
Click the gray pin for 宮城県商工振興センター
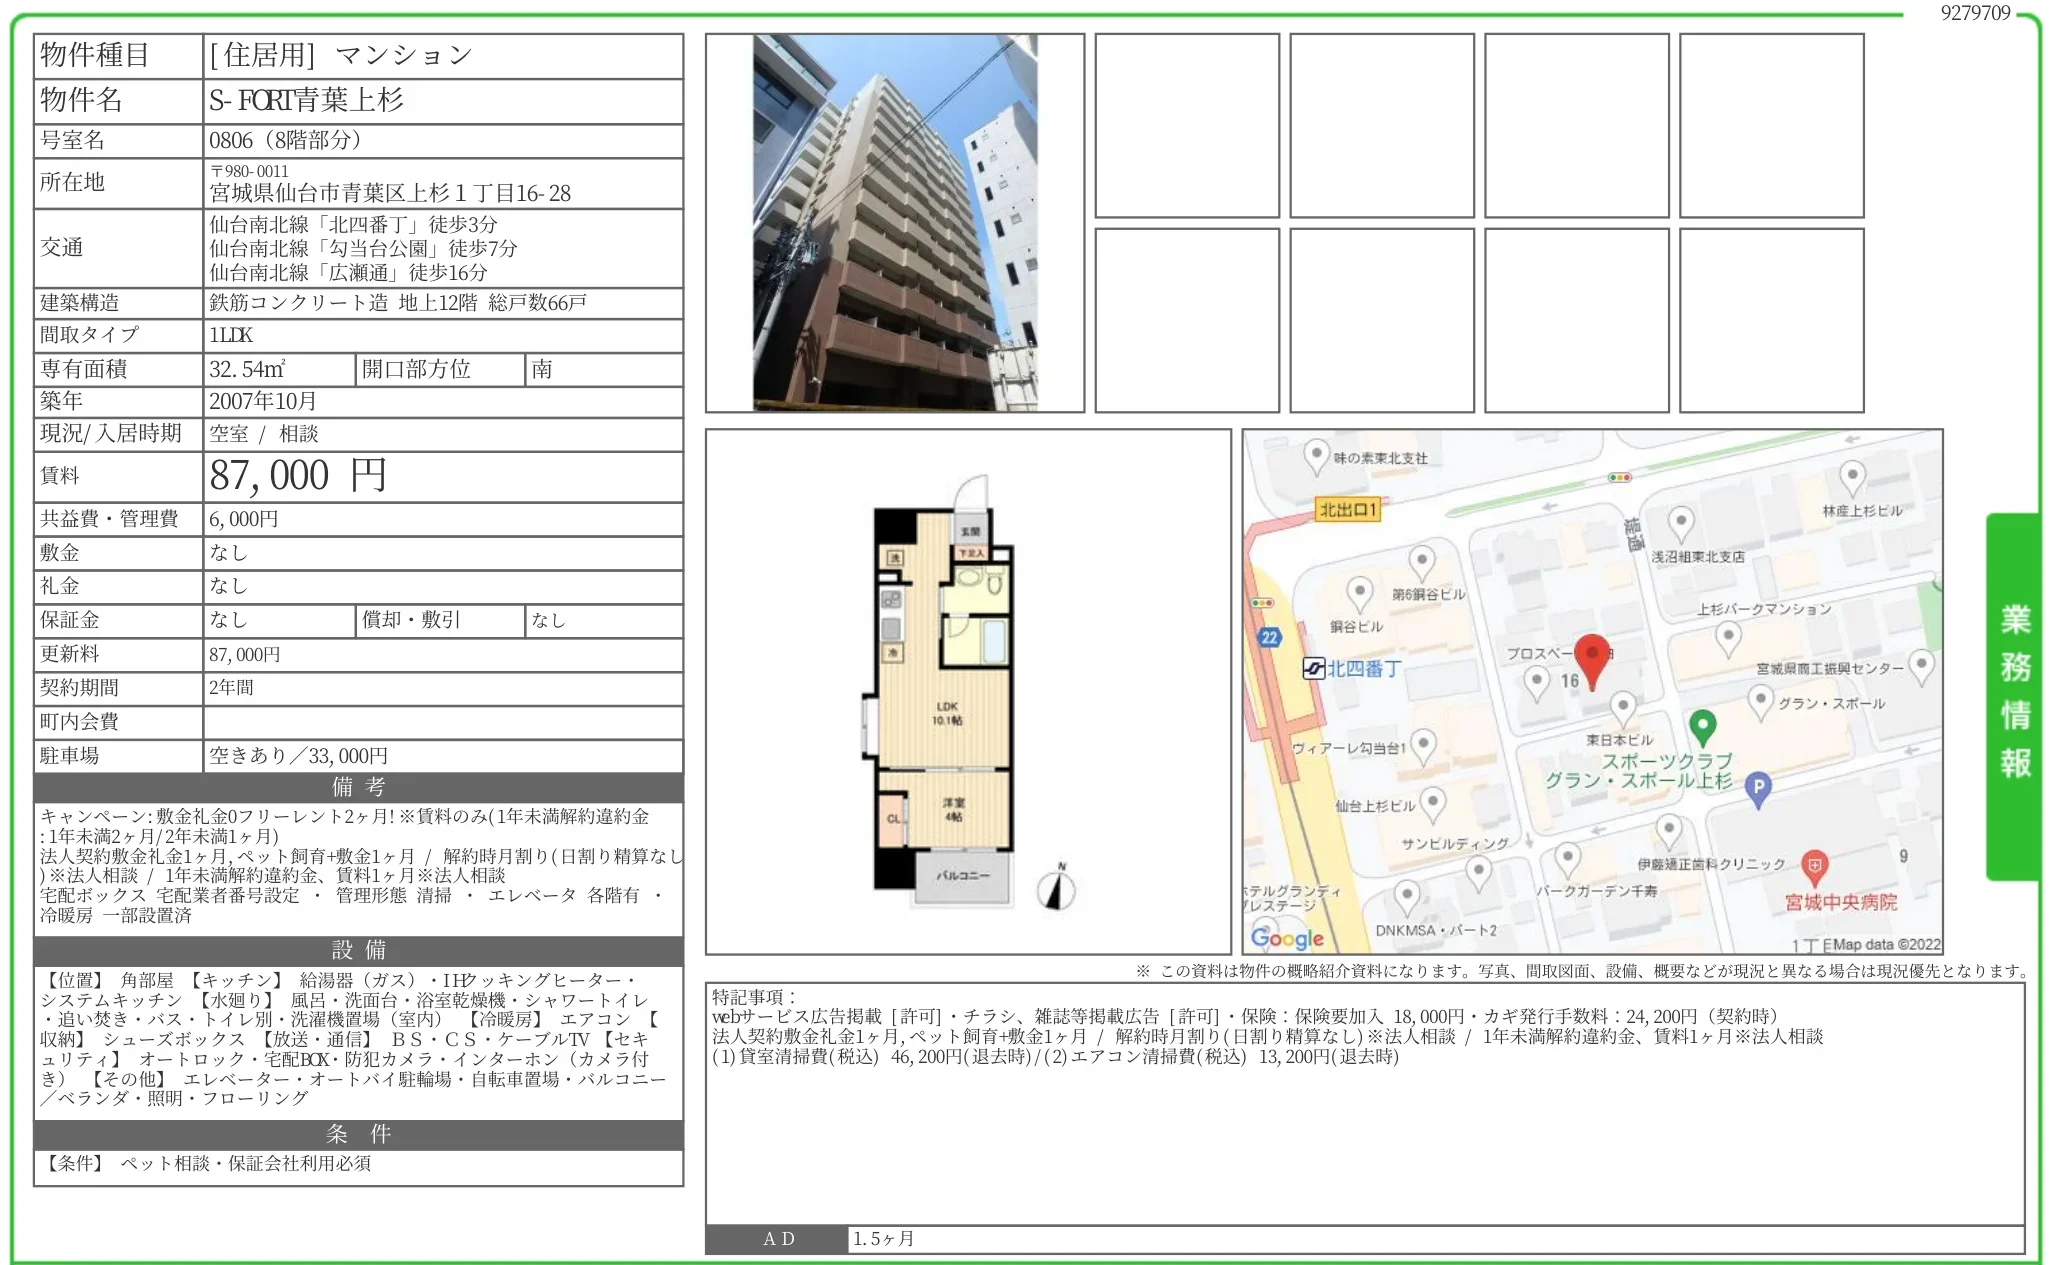(x=1921, y=664)
